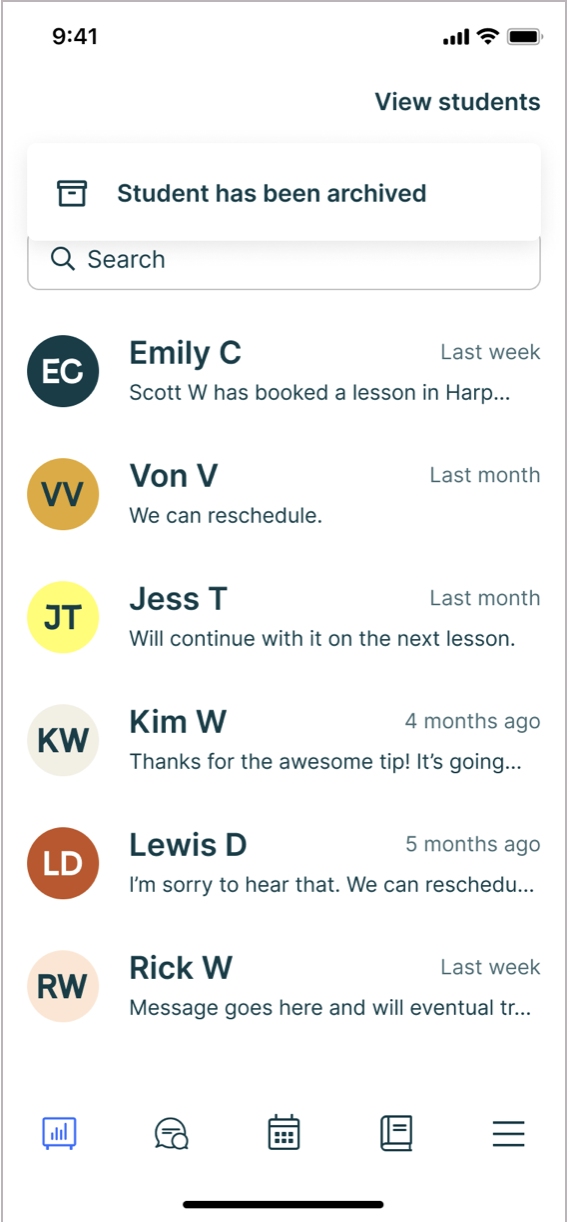The image size is (570, 1222).
Task: Focus the Search input field
Action: [284, 262]
